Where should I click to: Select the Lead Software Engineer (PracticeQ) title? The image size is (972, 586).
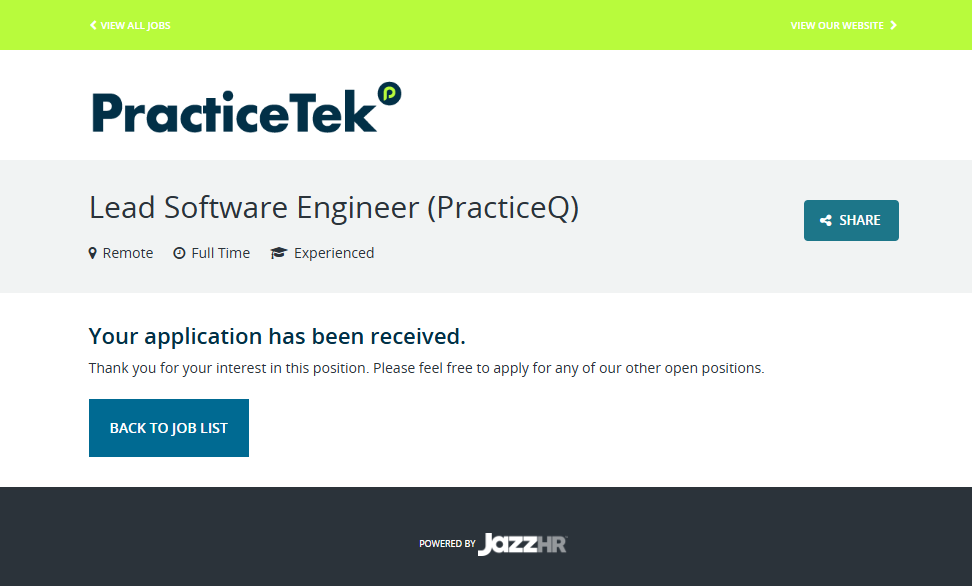(334, 207)
